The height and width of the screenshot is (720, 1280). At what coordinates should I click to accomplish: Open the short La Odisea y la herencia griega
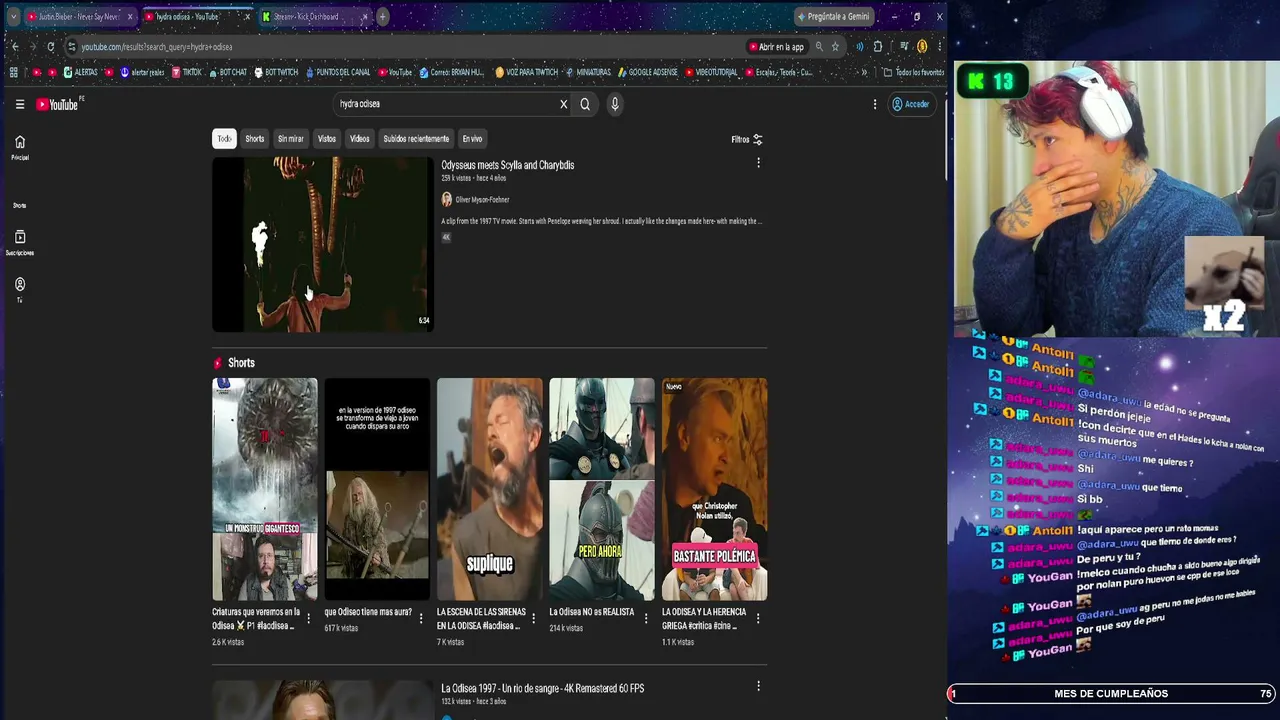pos(714,489)
